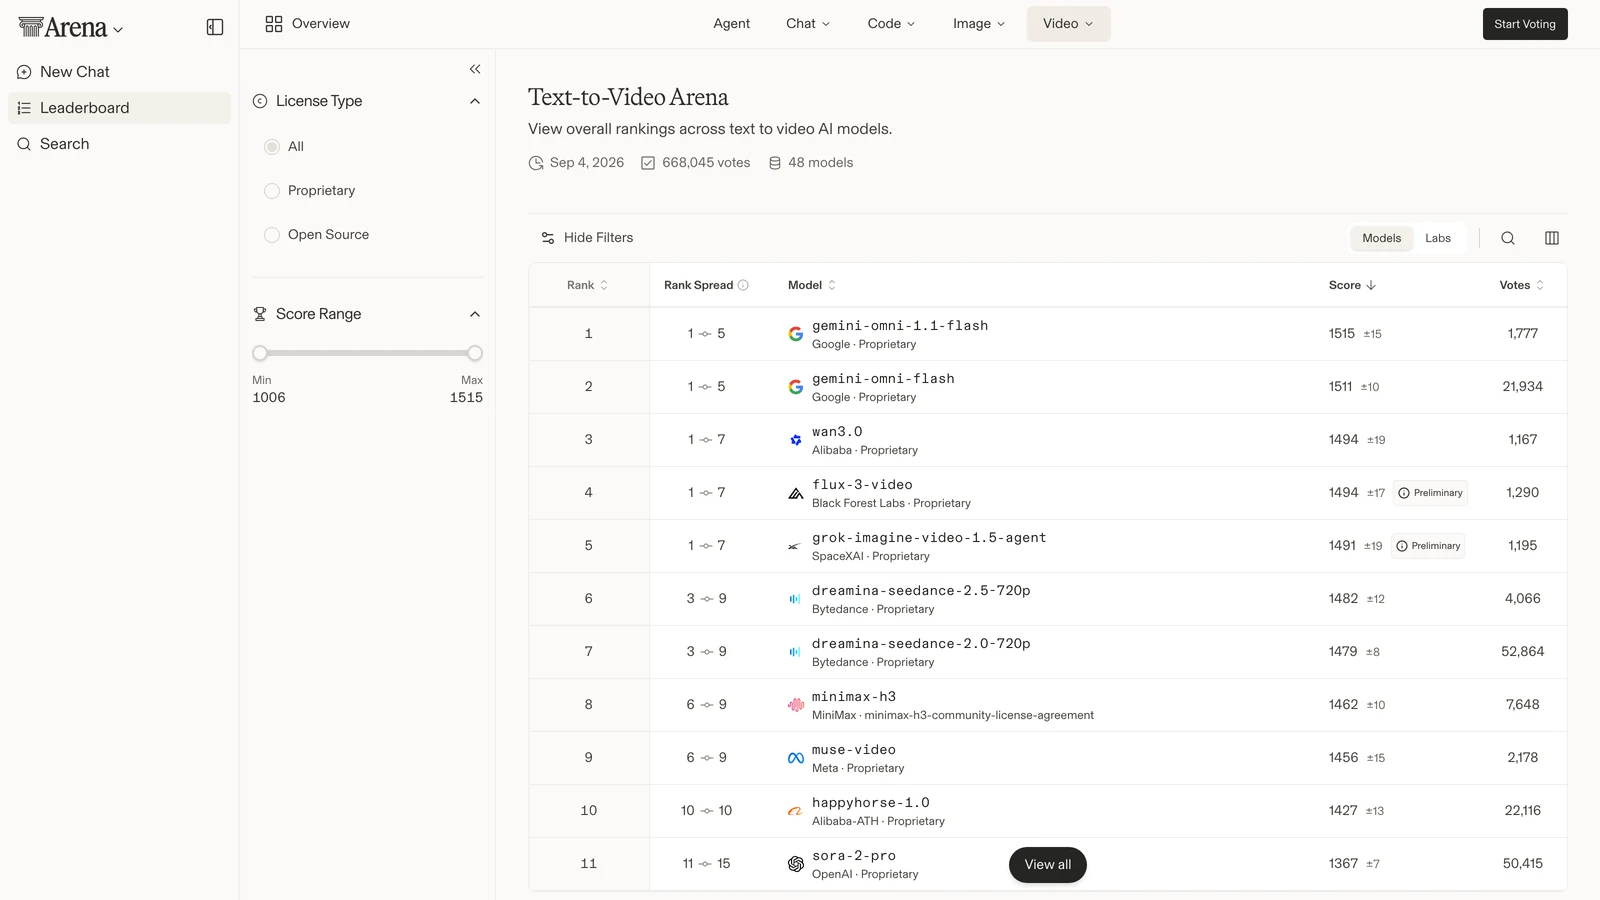
Task: Click the Sep 4, 2026 date
Action: pos(587,163)
